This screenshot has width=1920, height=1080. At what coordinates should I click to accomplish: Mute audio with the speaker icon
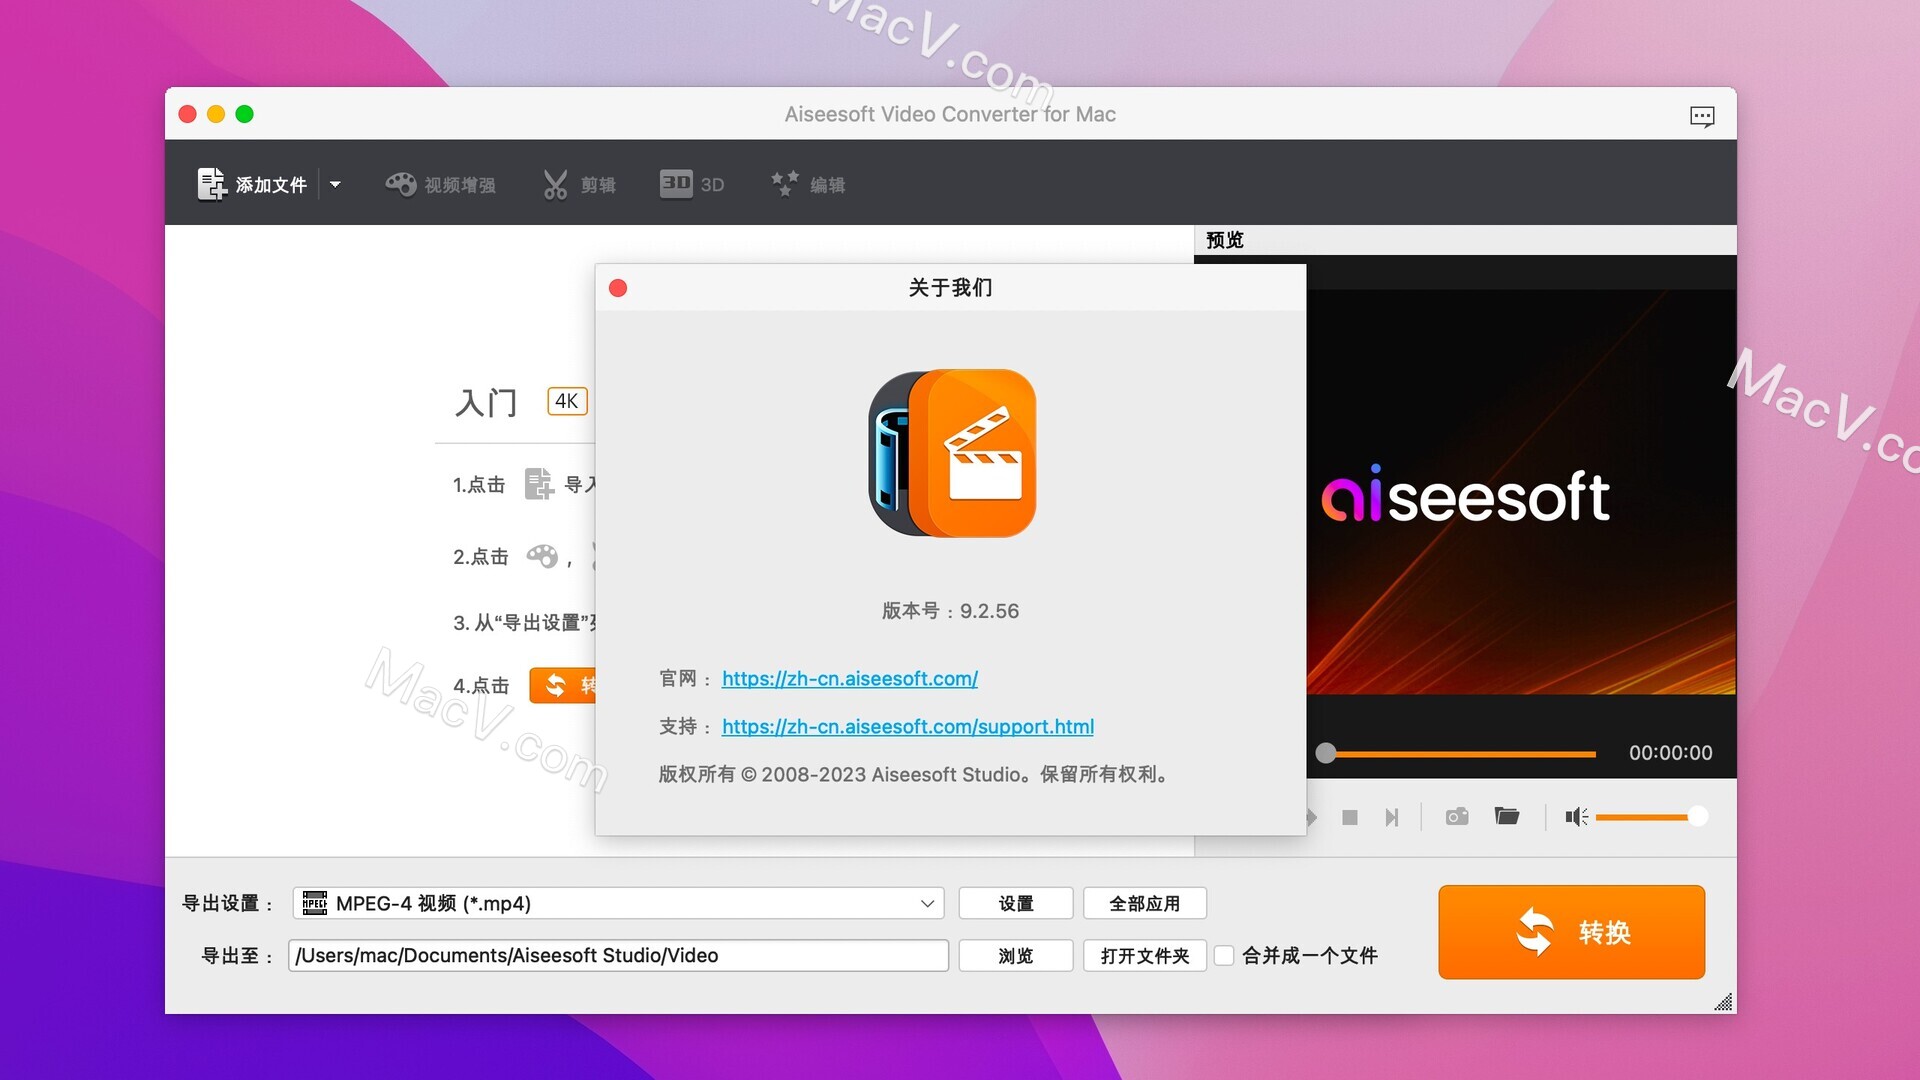[x=1576, y=817]
